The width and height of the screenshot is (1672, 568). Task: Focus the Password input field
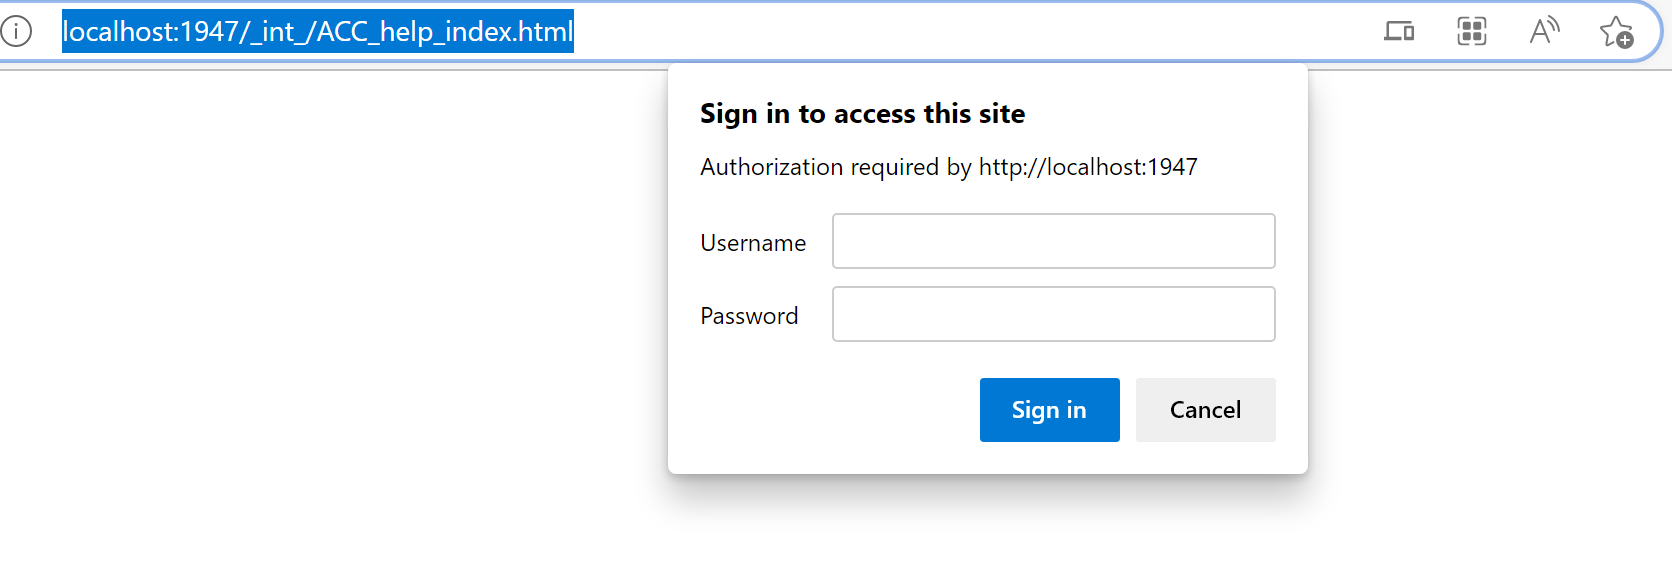(1053, 314)
